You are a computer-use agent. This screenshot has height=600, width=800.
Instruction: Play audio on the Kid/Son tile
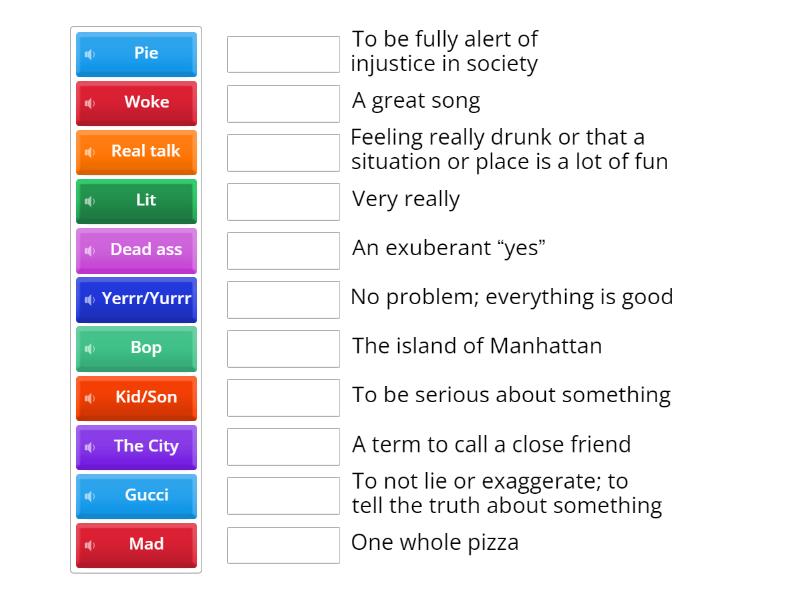(88, 397)
